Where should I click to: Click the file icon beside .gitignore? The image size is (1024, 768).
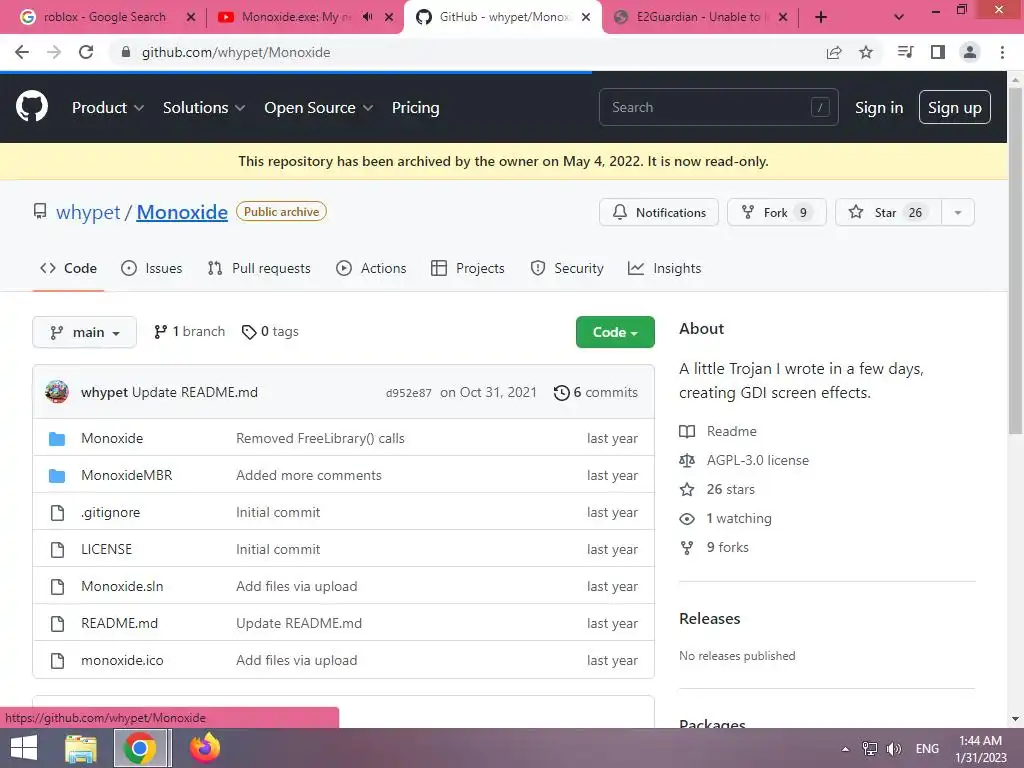coord(57,513)
